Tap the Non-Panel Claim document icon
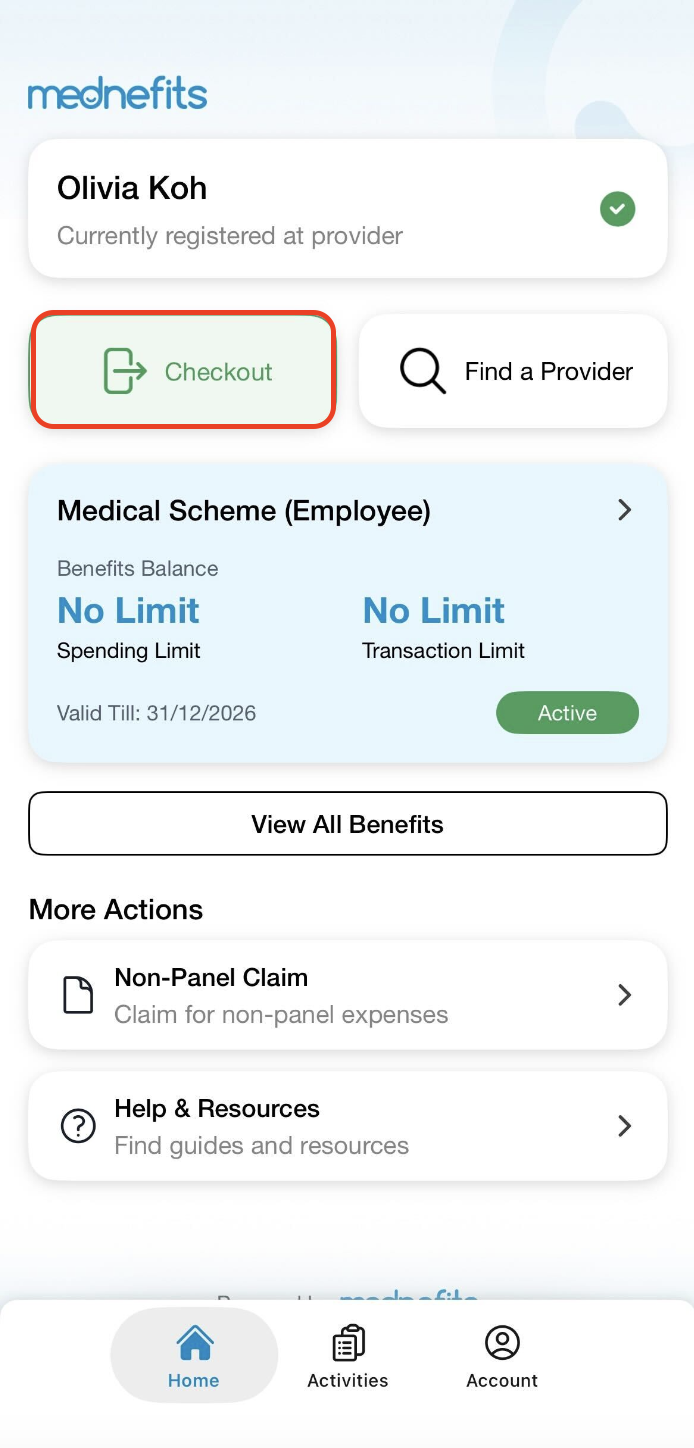Viewport: 694px width, 1448px height. pos(78,995)
